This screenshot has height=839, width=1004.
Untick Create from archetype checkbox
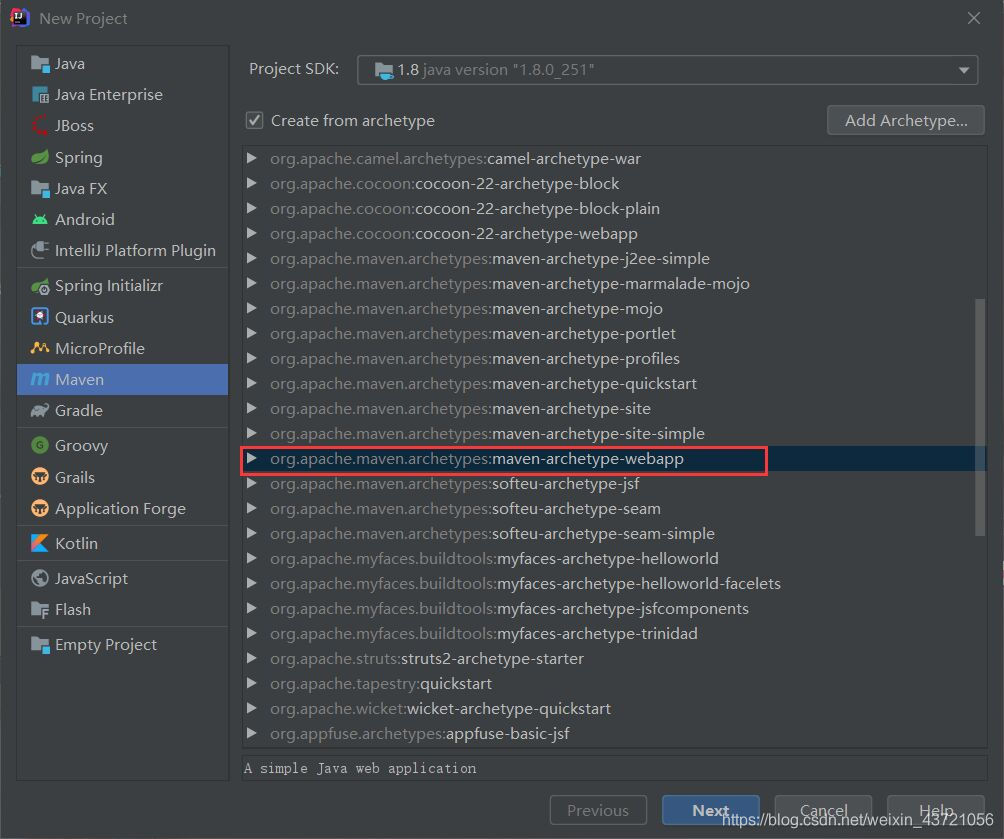[x=254, y=120]
